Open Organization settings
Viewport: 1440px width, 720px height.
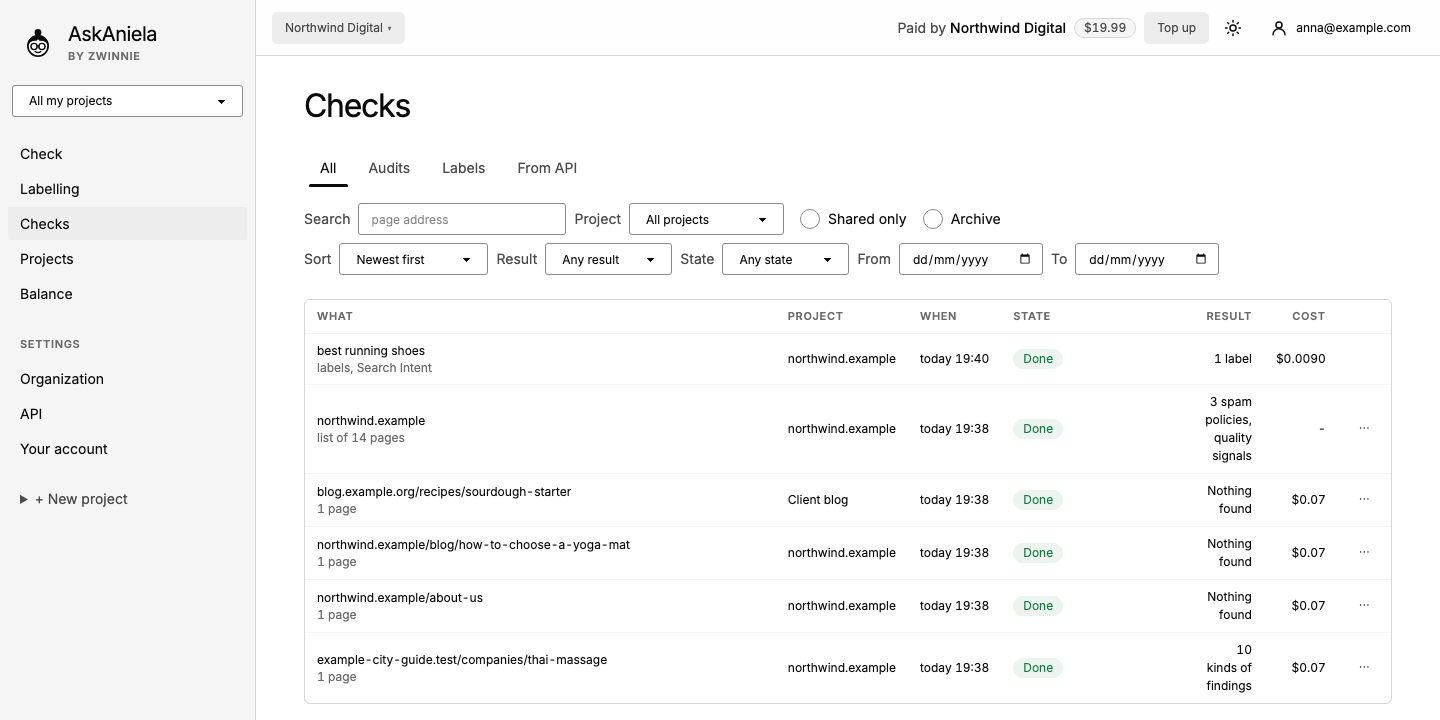pos(127,379)
